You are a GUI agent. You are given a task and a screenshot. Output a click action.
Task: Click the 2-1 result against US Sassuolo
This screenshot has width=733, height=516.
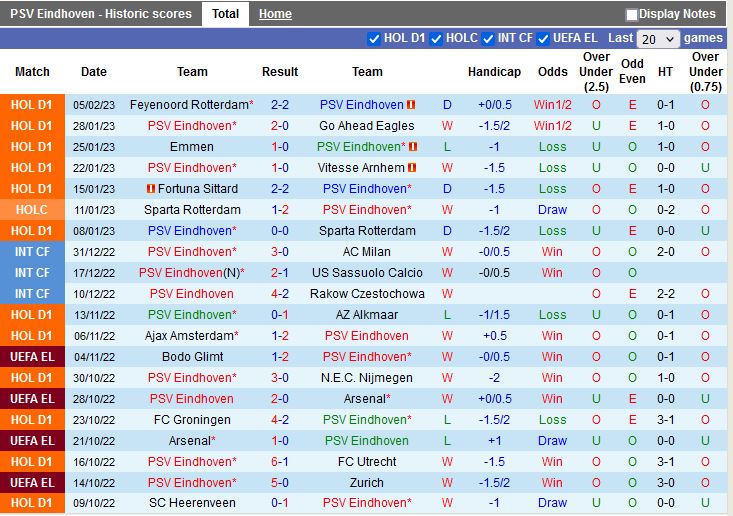pyautogui.click(x=280, y=273)
